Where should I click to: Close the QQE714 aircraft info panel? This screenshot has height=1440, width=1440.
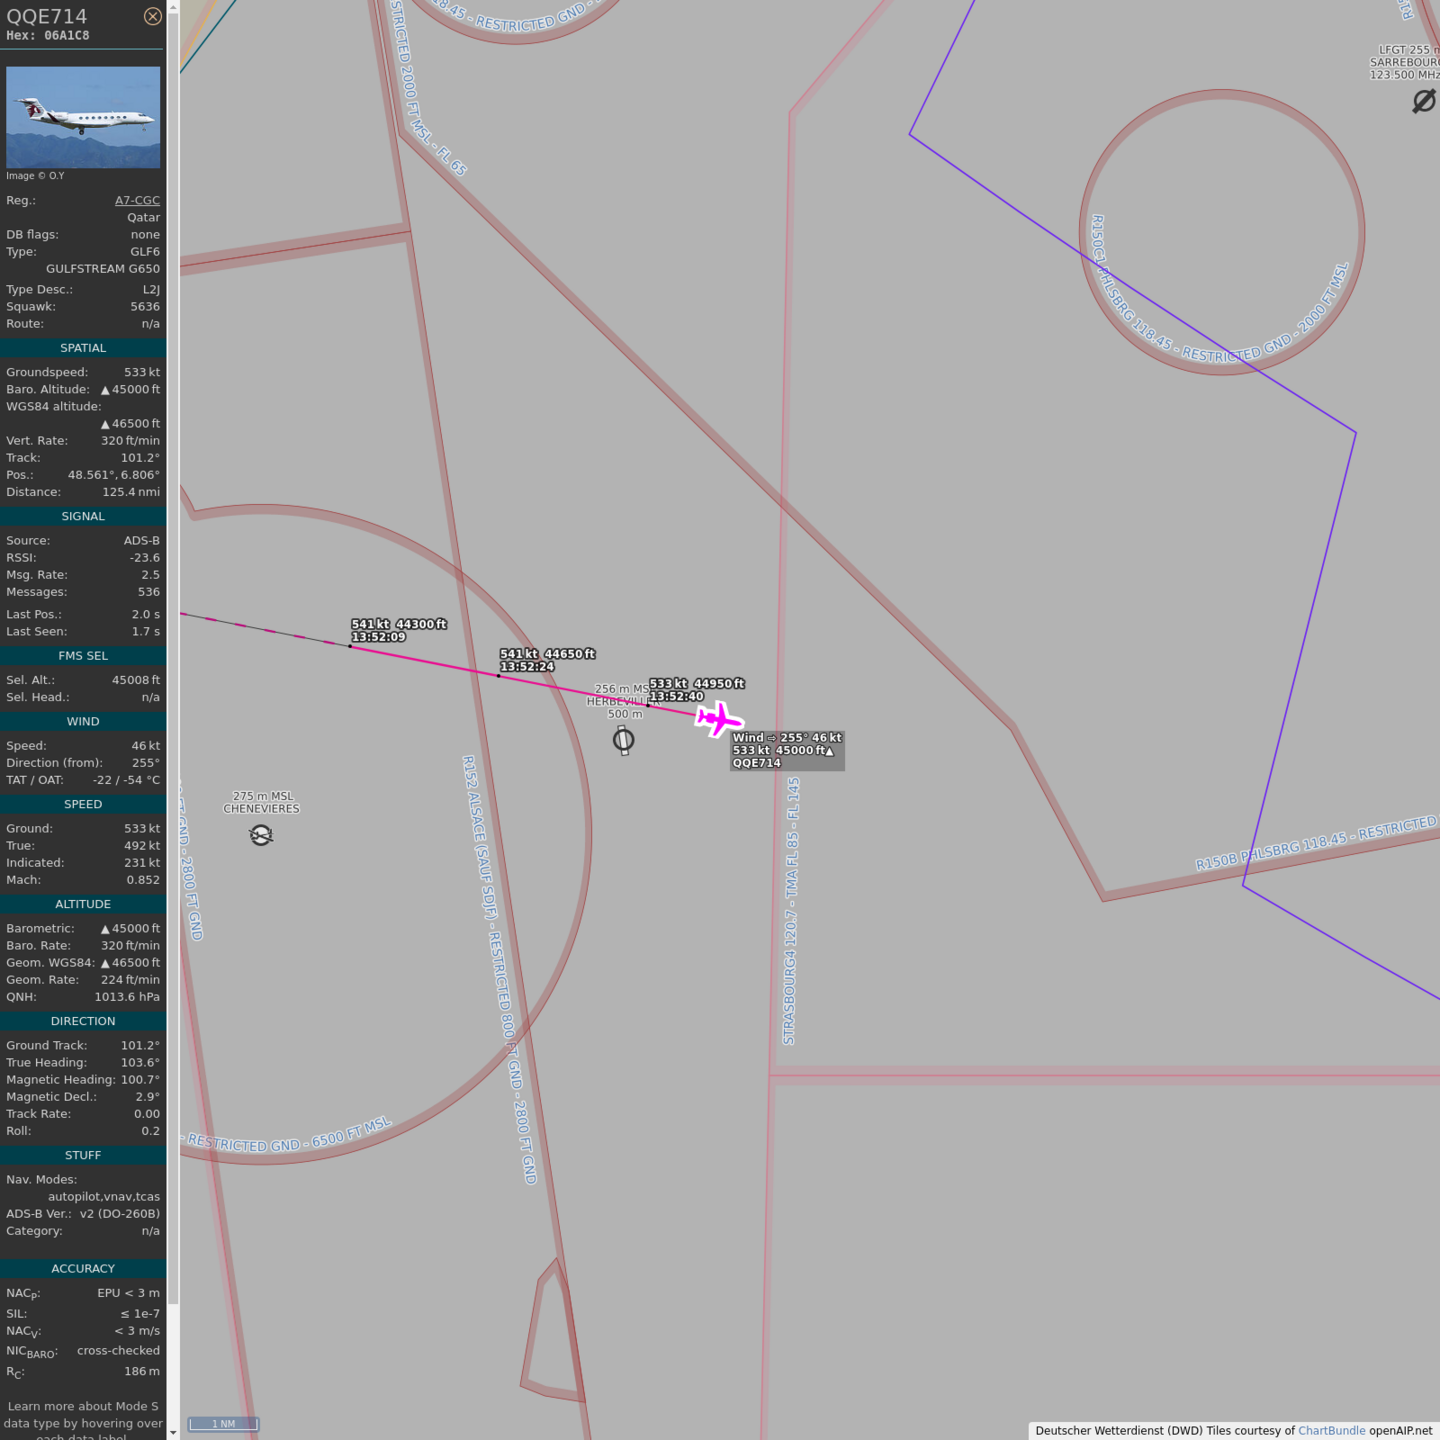[152, 16]
